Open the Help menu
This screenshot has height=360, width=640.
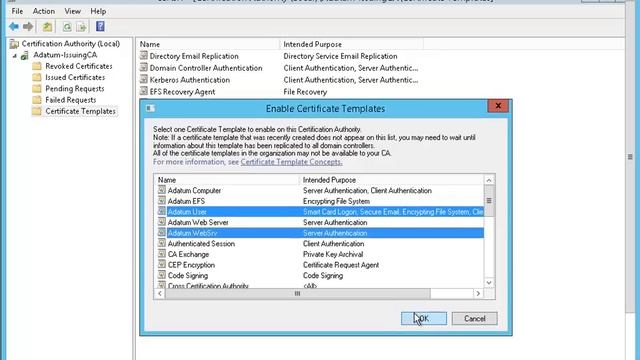pos(98,11)
